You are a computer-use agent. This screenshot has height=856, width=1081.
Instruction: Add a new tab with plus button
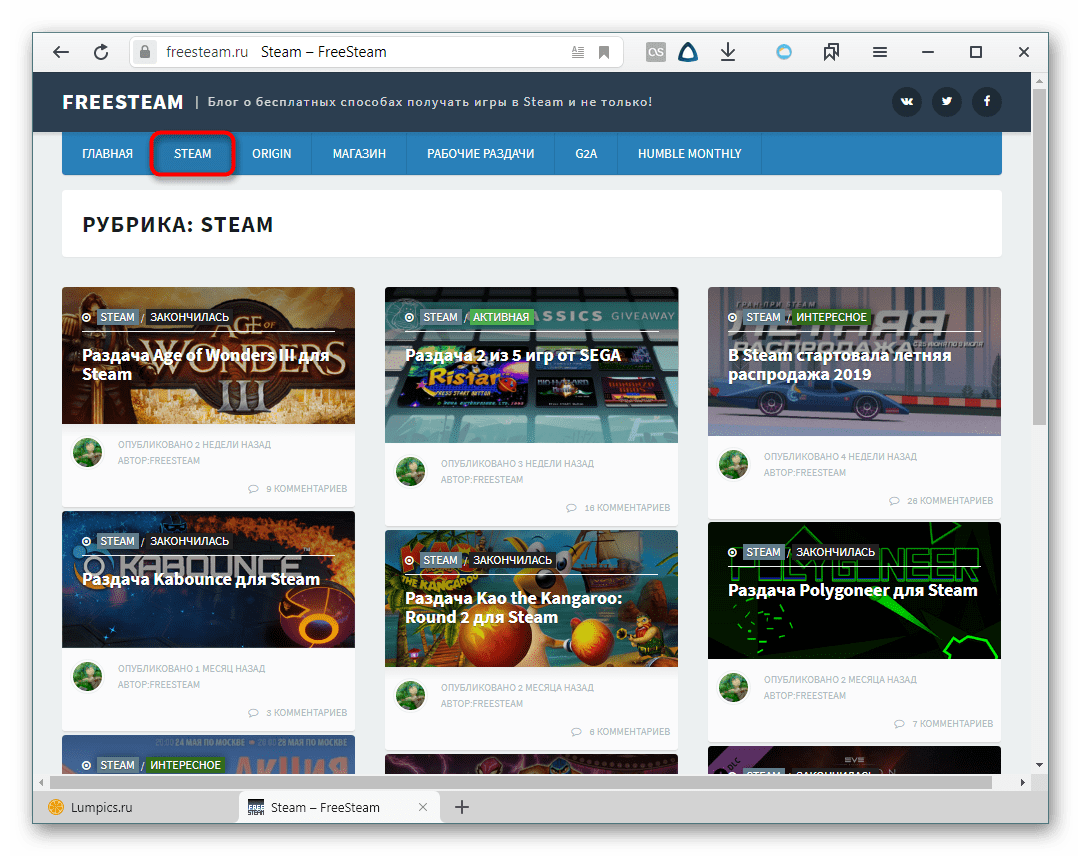point(462,807)
